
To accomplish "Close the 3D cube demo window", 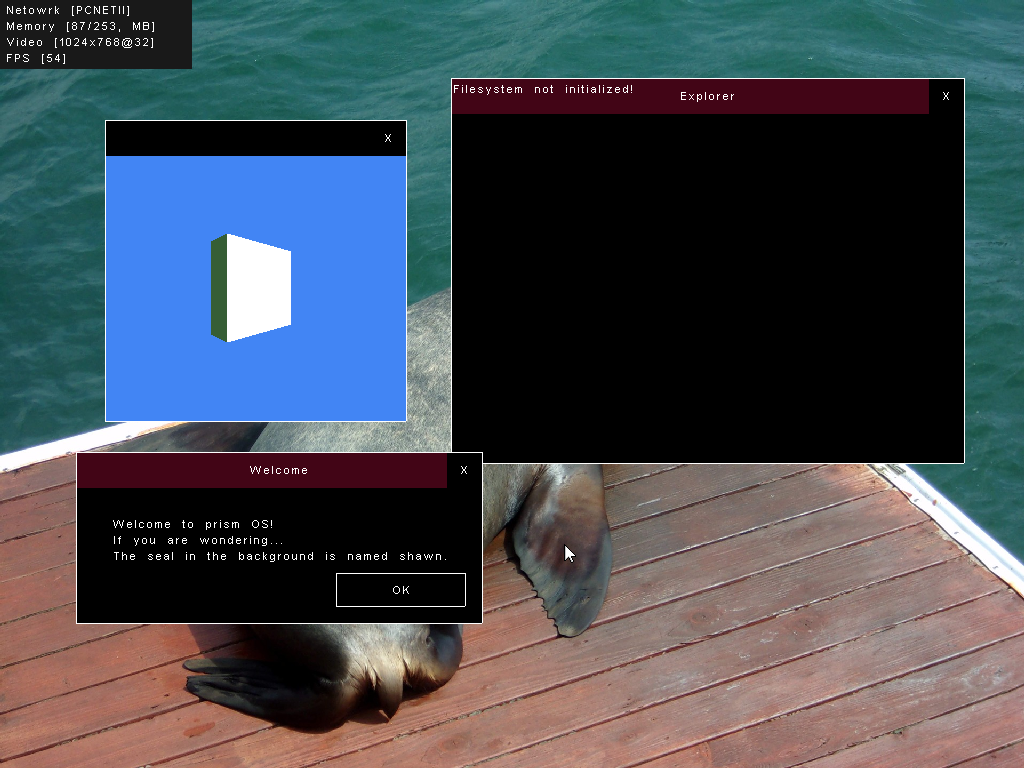I will pyautogui.click(x=388, y=138).
